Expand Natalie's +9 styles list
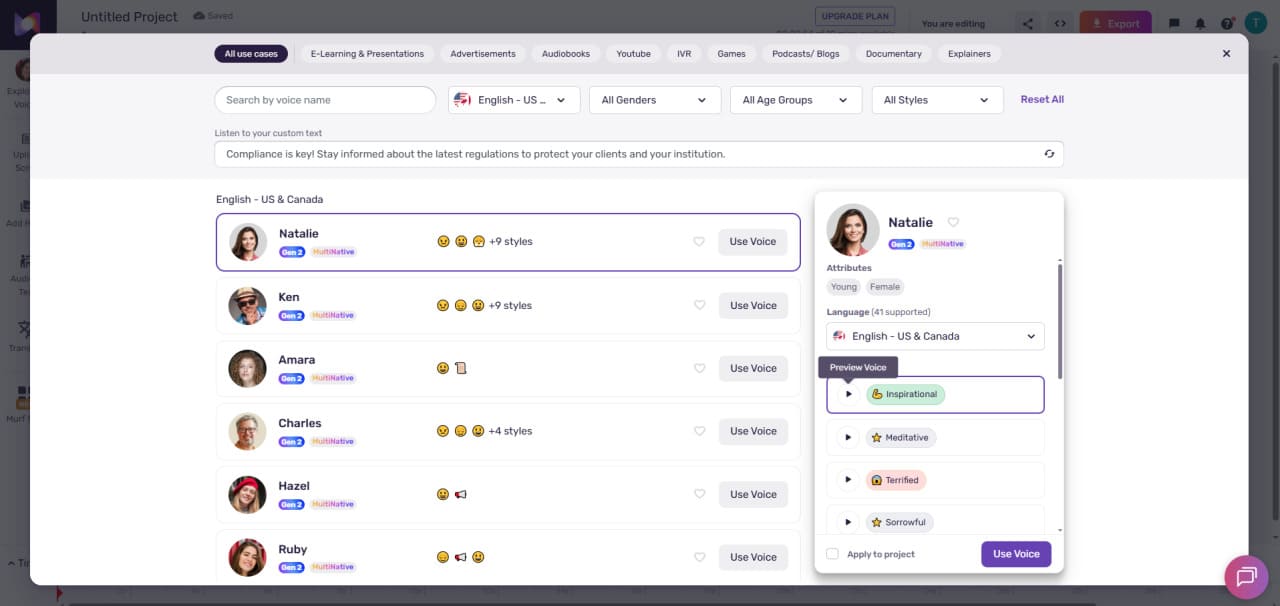Viewport: 1280px width, 606px height. click(510, 241)
